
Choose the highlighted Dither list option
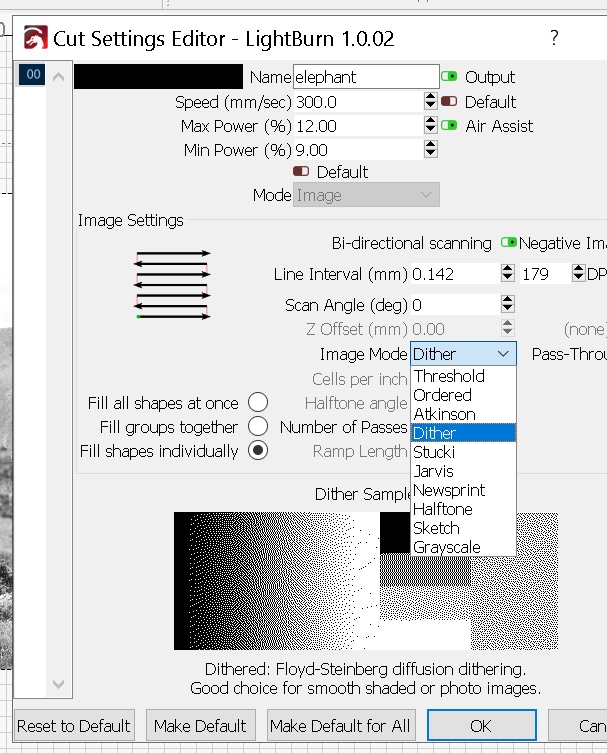click(463, 433)
